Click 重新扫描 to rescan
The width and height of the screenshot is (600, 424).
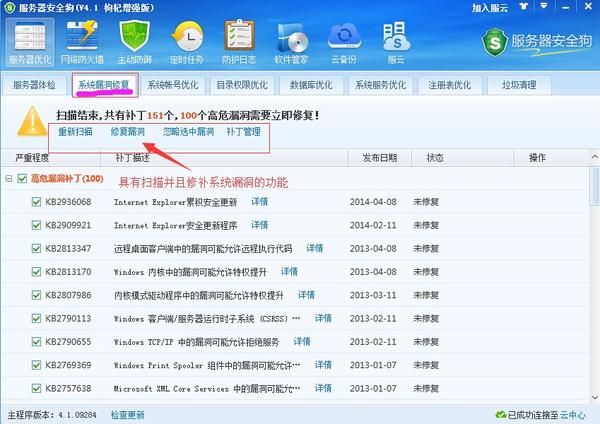click(x=75, y=132)
